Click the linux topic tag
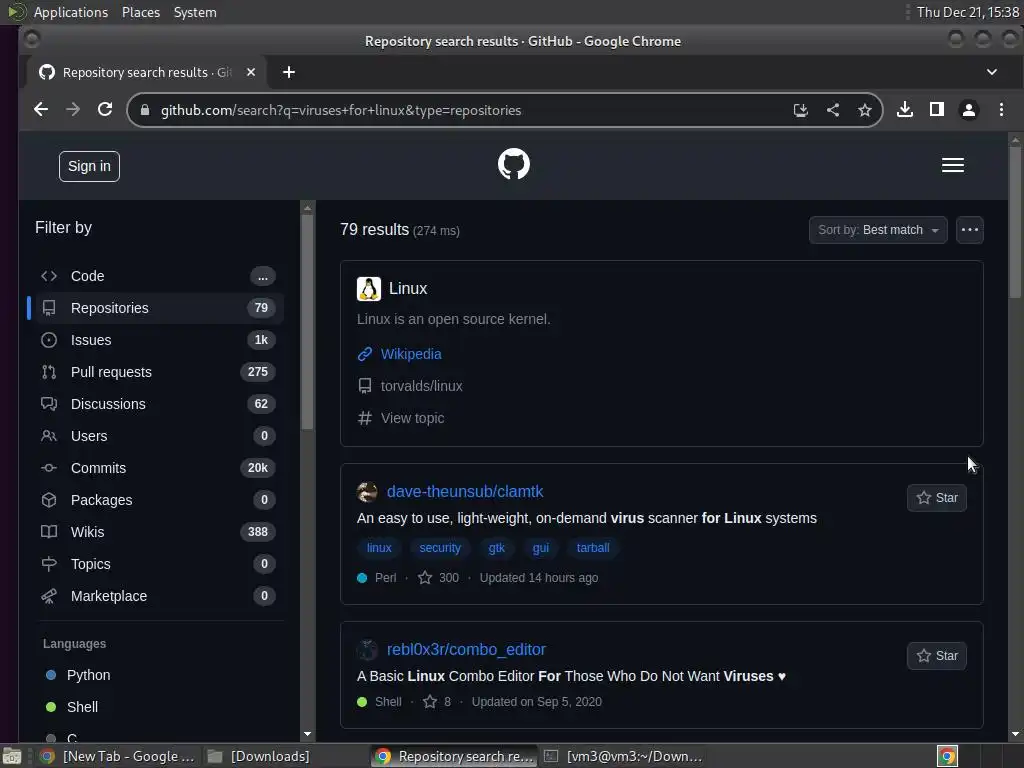1024x768 pixels. pyautogui.click(x=379, y=548)
